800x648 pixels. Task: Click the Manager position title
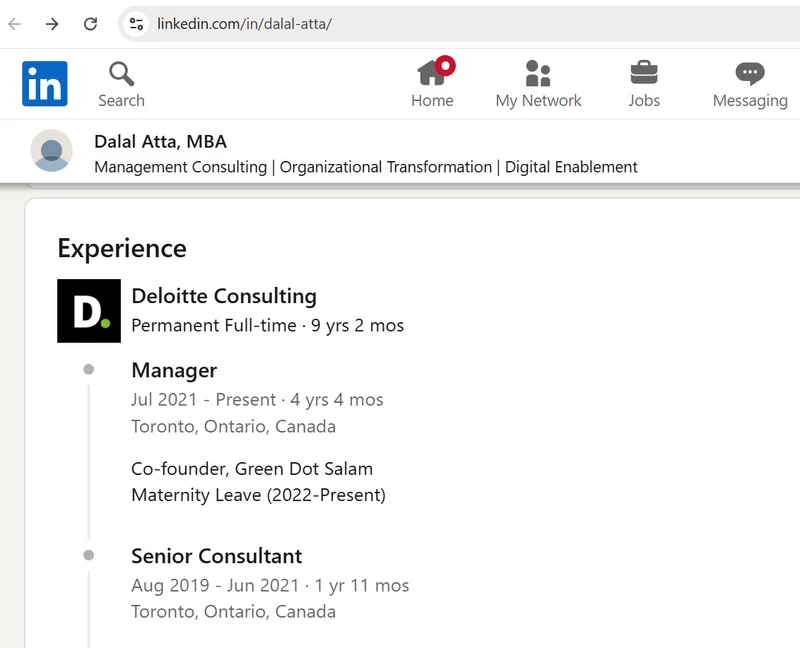[x=174, y=370]
